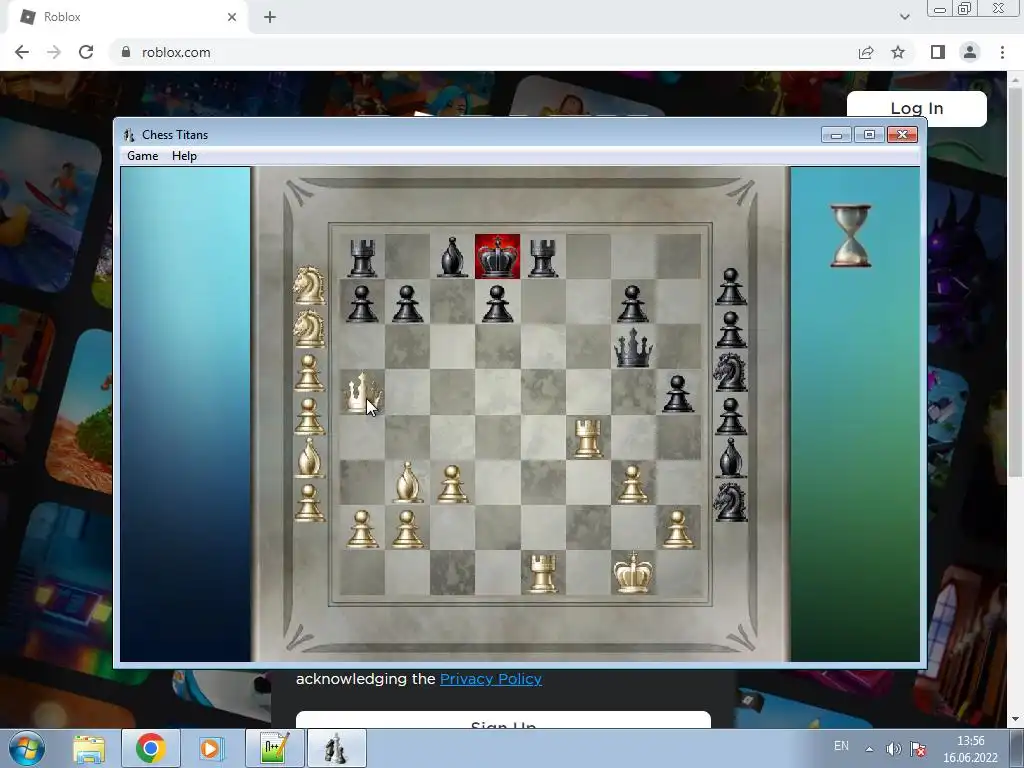The height and width of the screenshot is (768, 1024).
Task: Open the Game menu in Chess Titans
Action: [142, 156]
